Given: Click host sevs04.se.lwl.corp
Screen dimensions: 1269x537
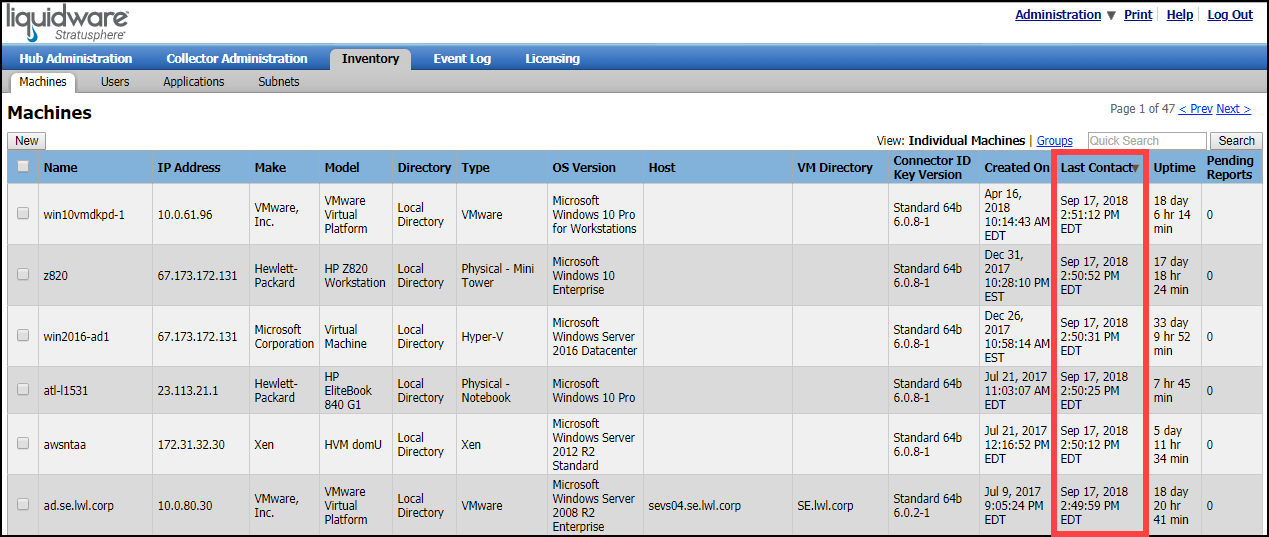Looking at the screenshot, I should tap(695, 506).
